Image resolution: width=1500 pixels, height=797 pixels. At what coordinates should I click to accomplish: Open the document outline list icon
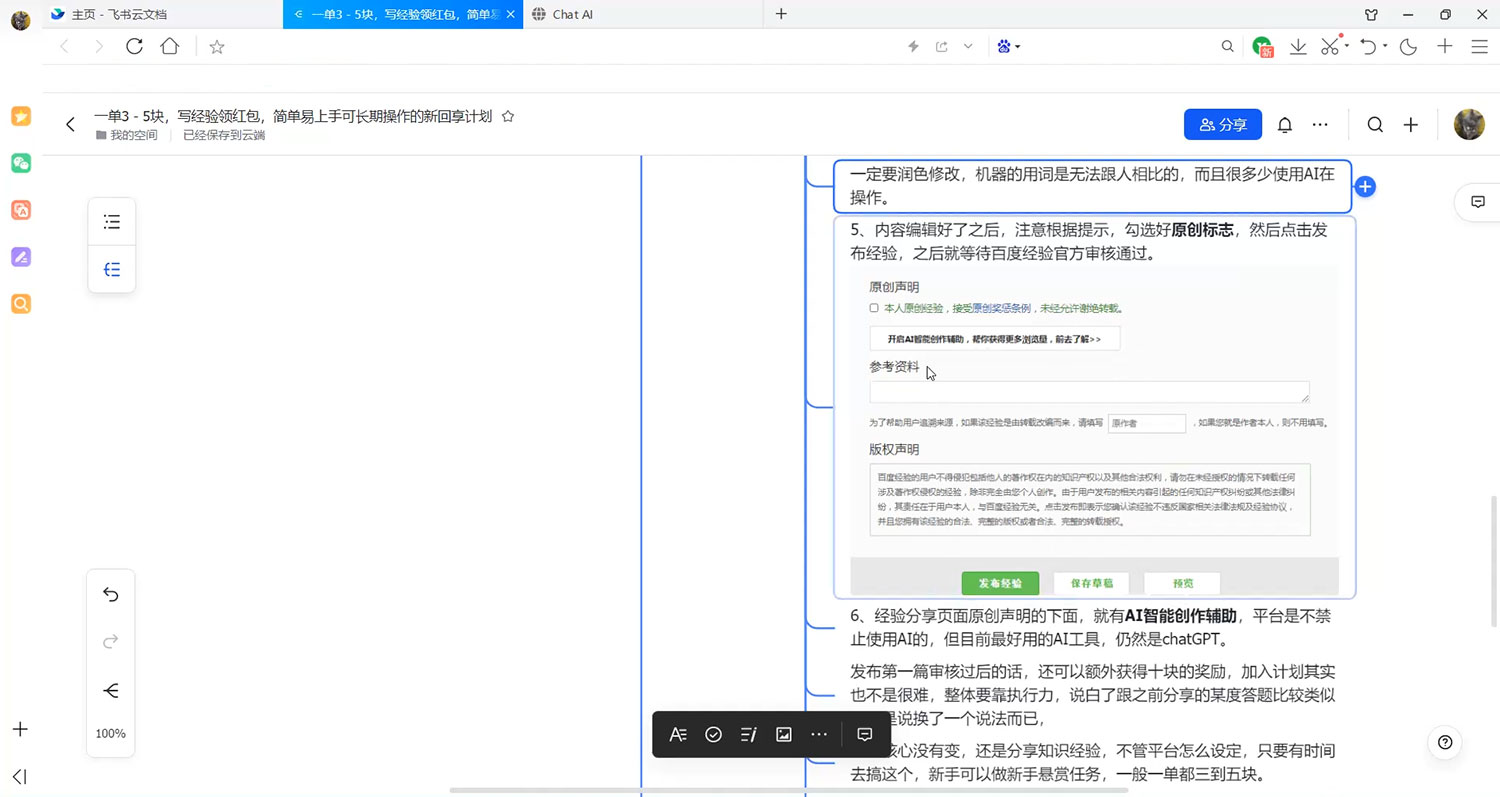(111, 221)
